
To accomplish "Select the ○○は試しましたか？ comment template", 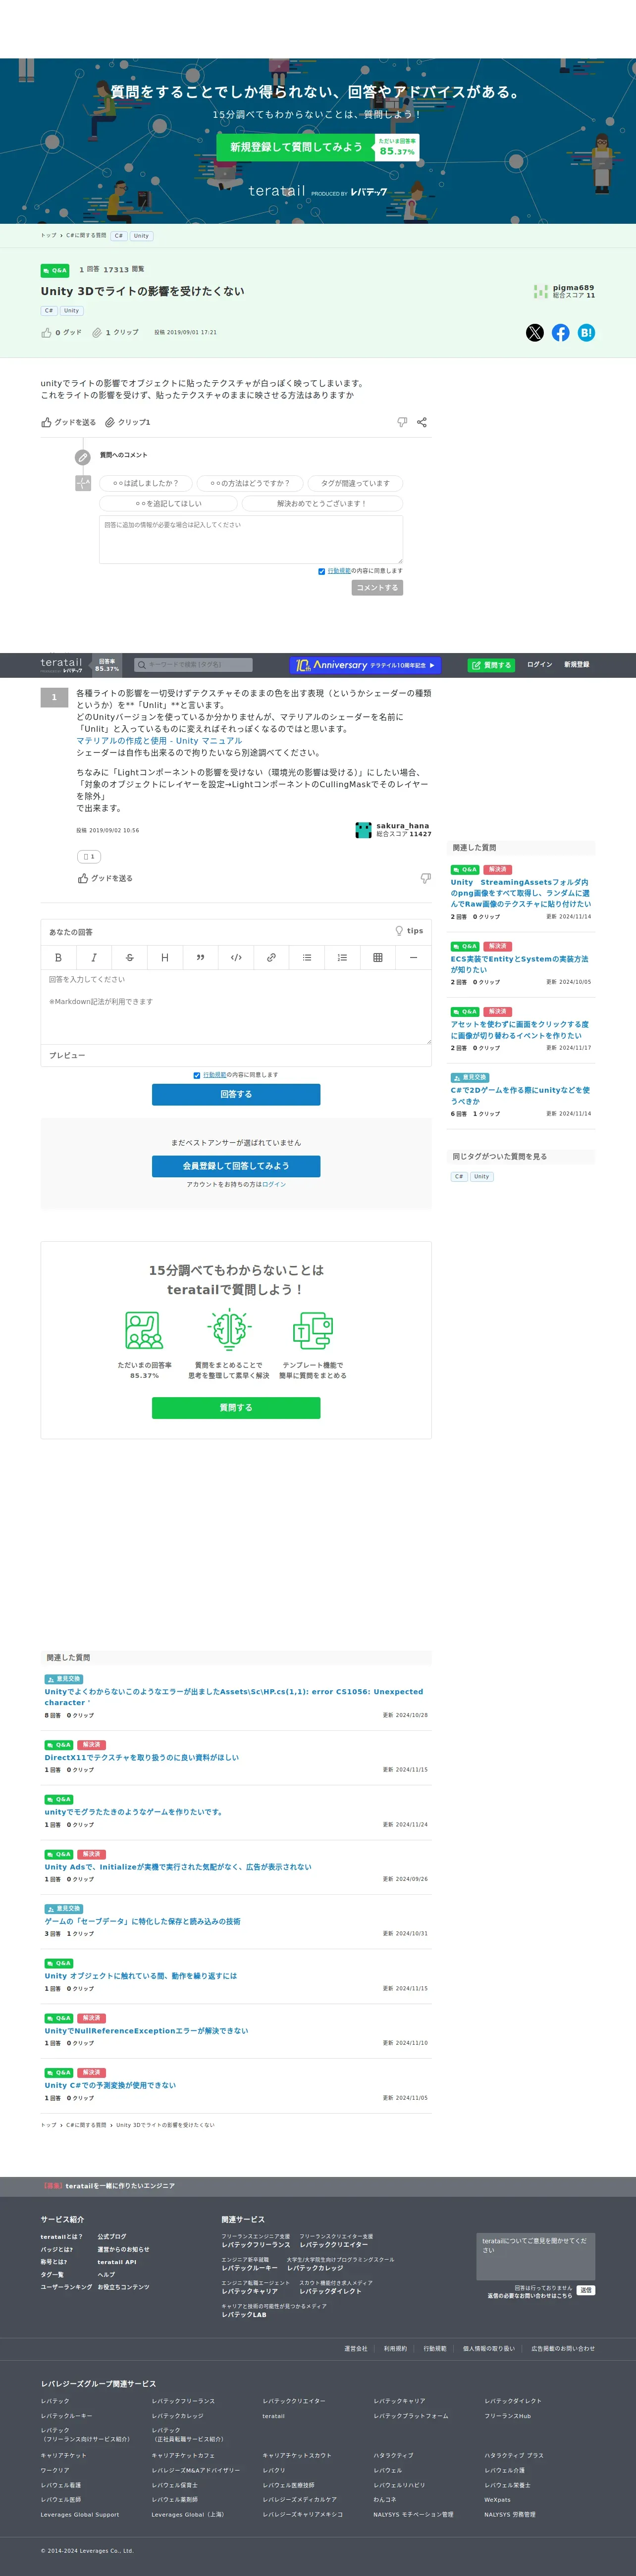I will click(x=146, y=483).
